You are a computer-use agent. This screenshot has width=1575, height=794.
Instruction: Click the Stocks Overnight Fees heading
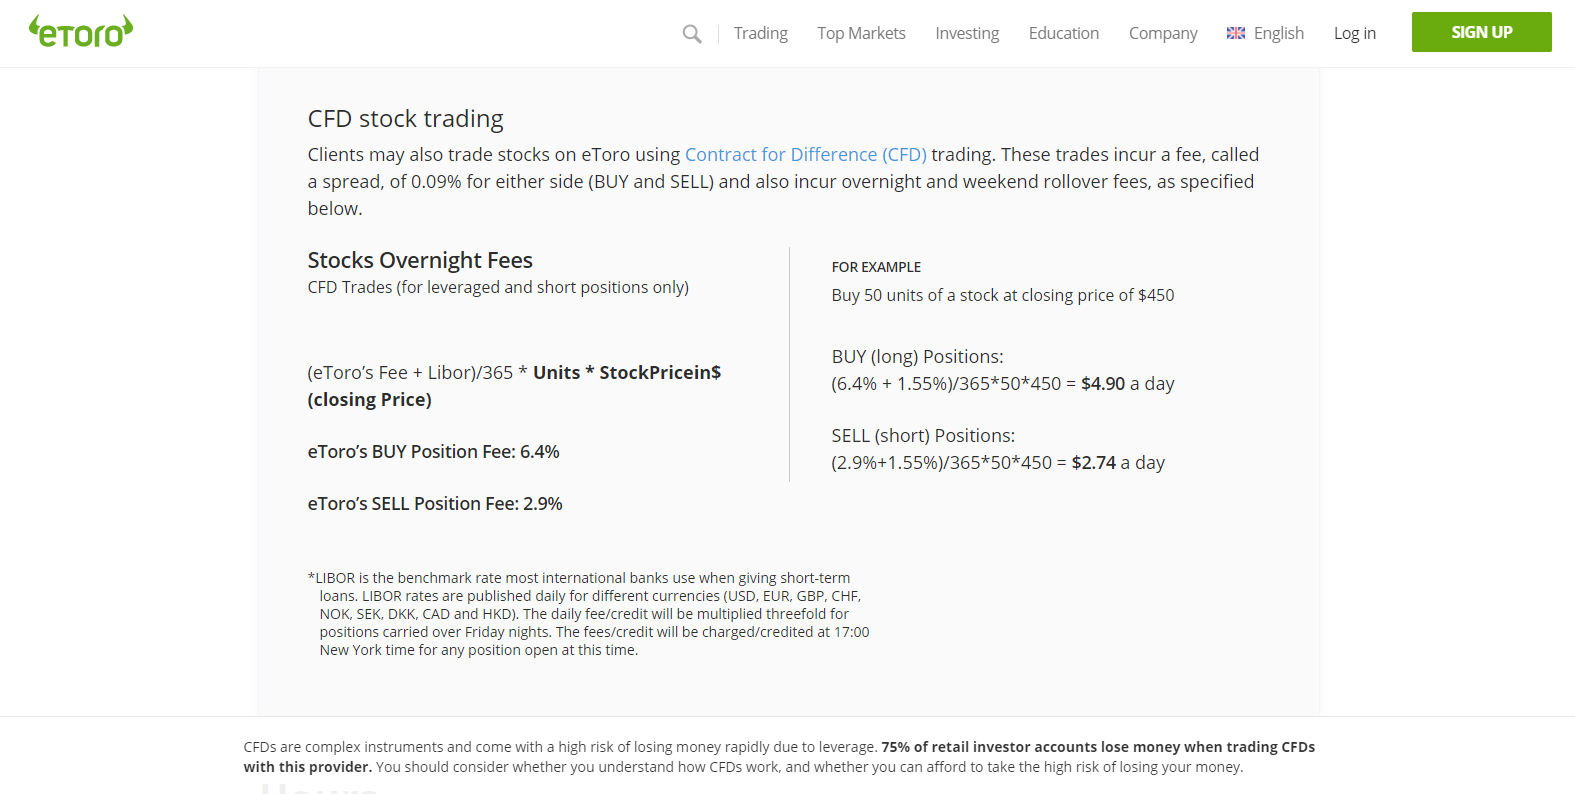tap(420, 260)
